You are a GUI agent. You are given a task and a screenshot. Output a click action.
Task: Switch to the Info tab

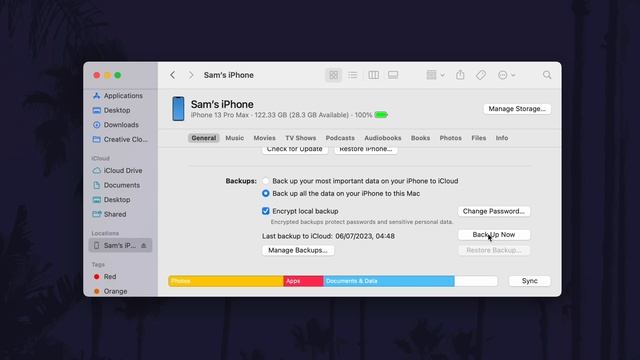point(502,138)
